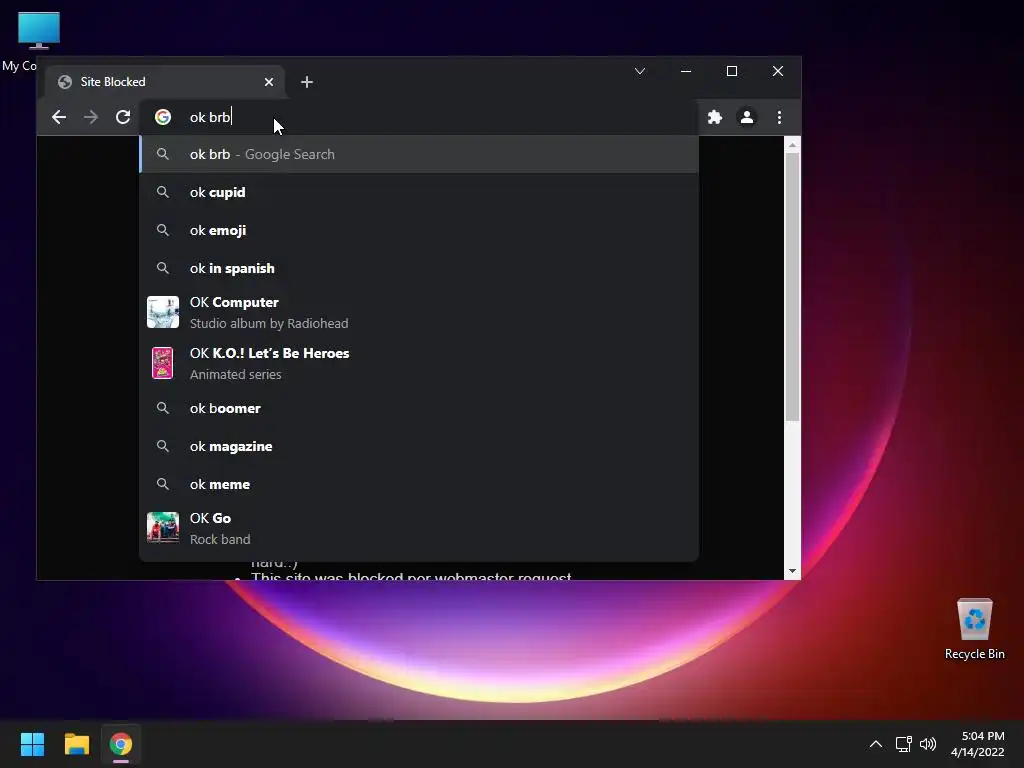1024x768 pixels.
Task: Select the 'ok boomer' suggestion
Action: 419,408
